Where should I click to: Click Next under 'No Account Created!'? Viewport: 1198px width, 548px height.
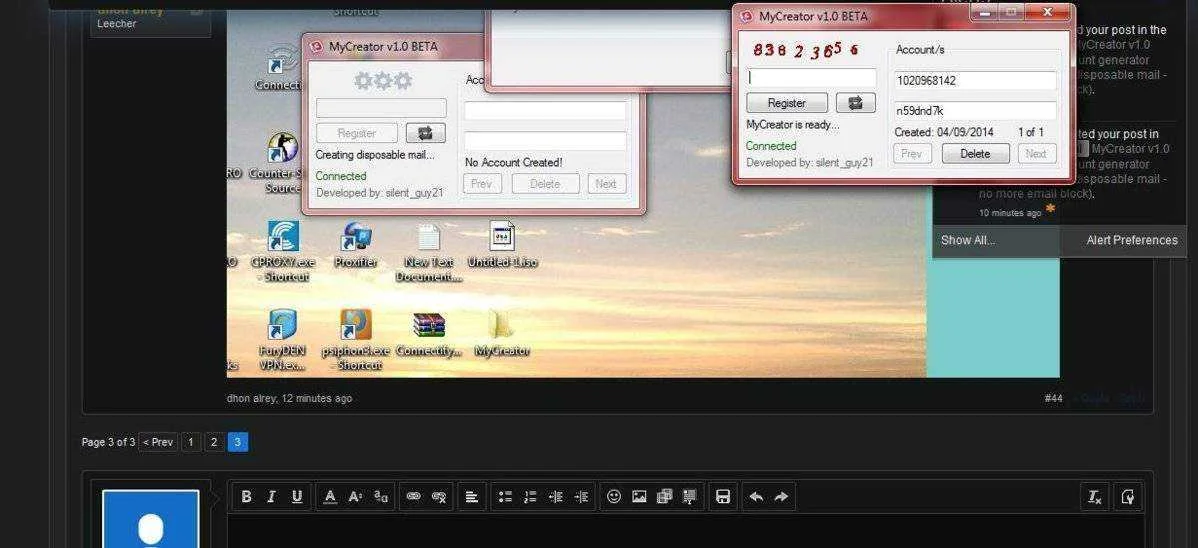pos(607,183)
